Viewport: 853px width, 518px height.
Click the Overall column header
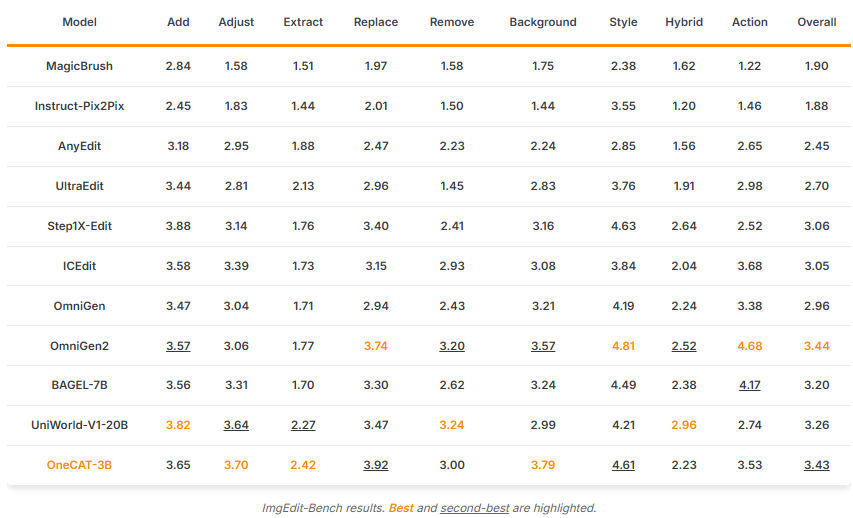click(x=817, y=22)
